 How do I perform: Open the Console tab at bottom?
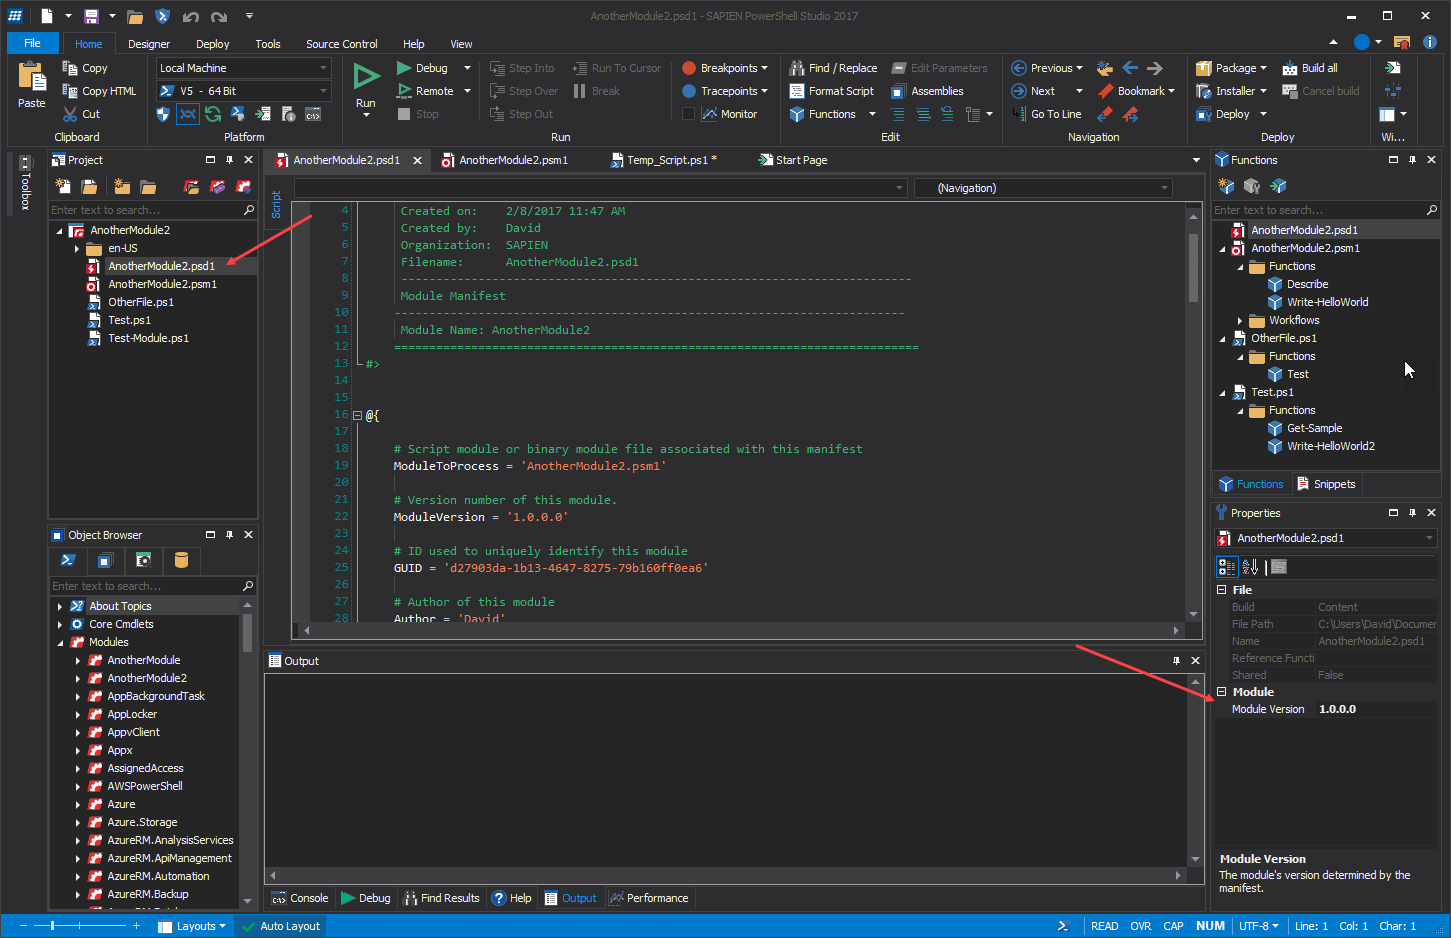(x=300, y=898)
